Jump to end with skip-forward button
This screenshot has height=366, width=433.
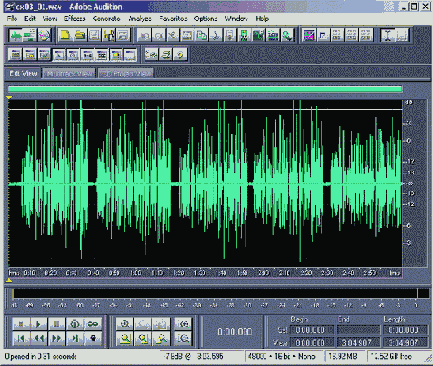pos(75,338)
